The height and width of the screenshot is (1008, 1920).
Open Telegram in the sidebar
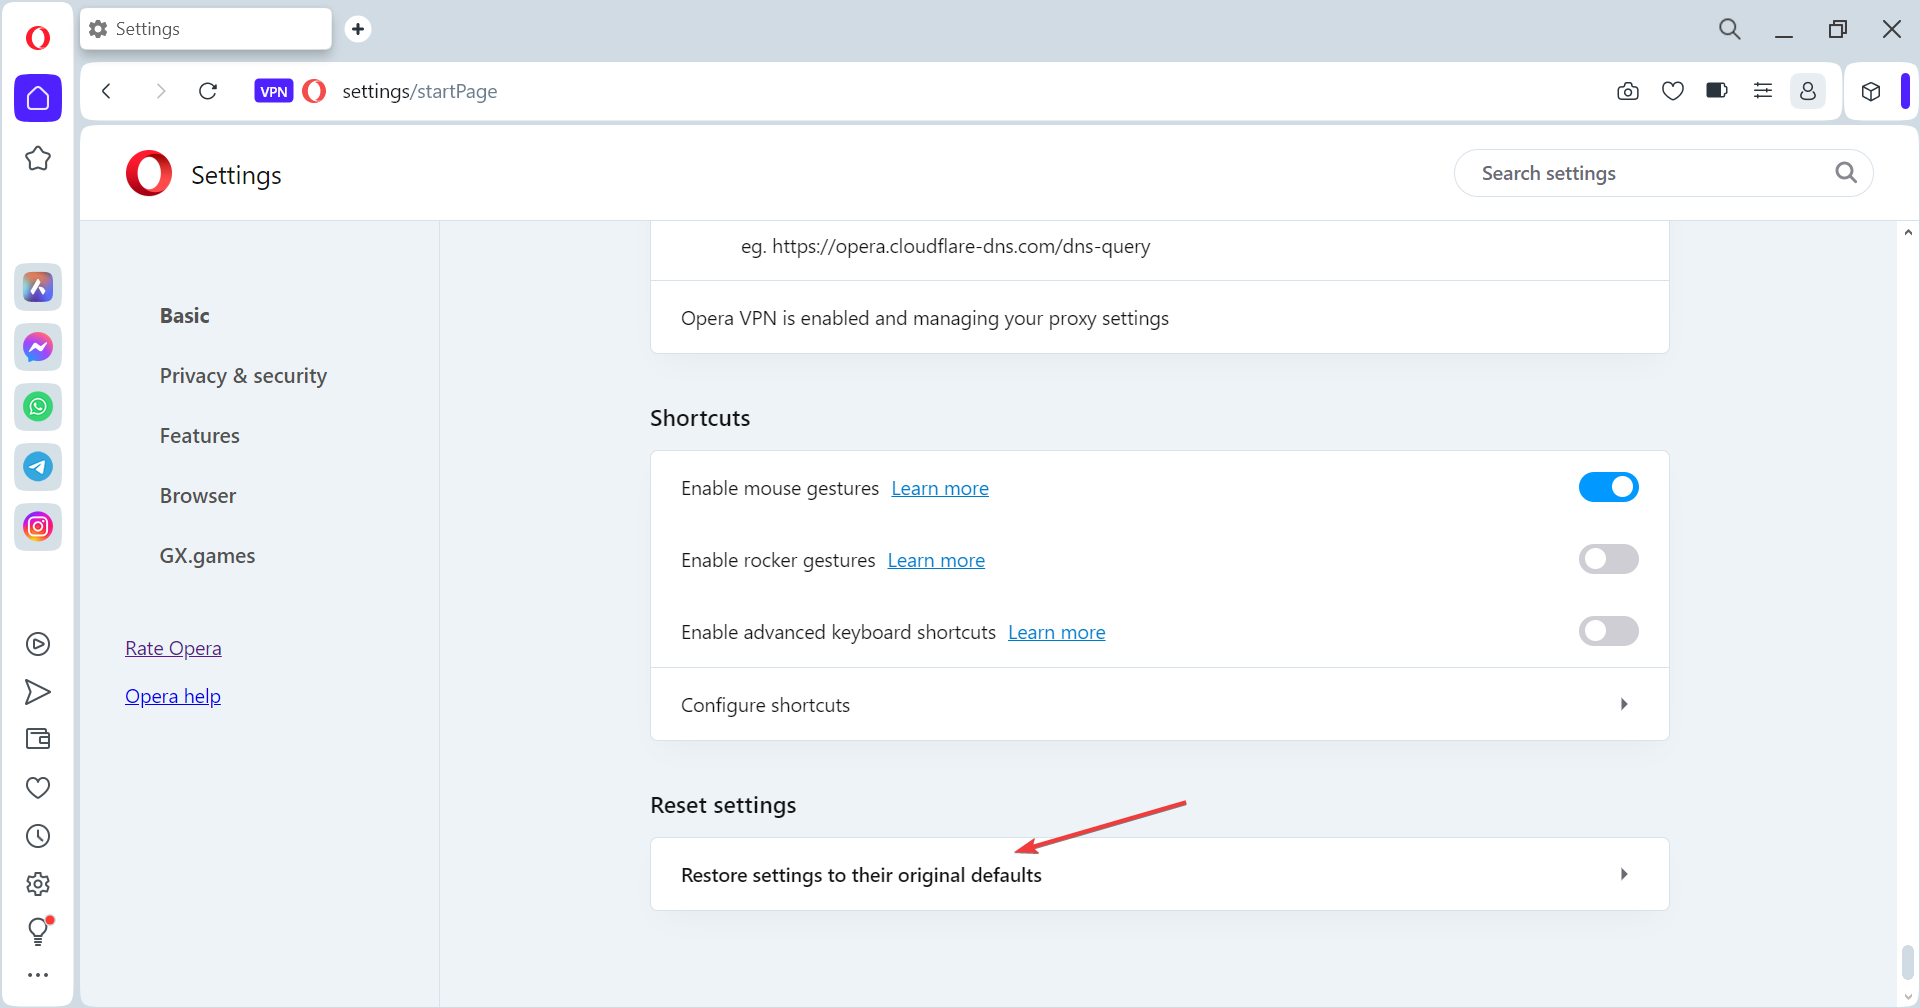(38, 467)
